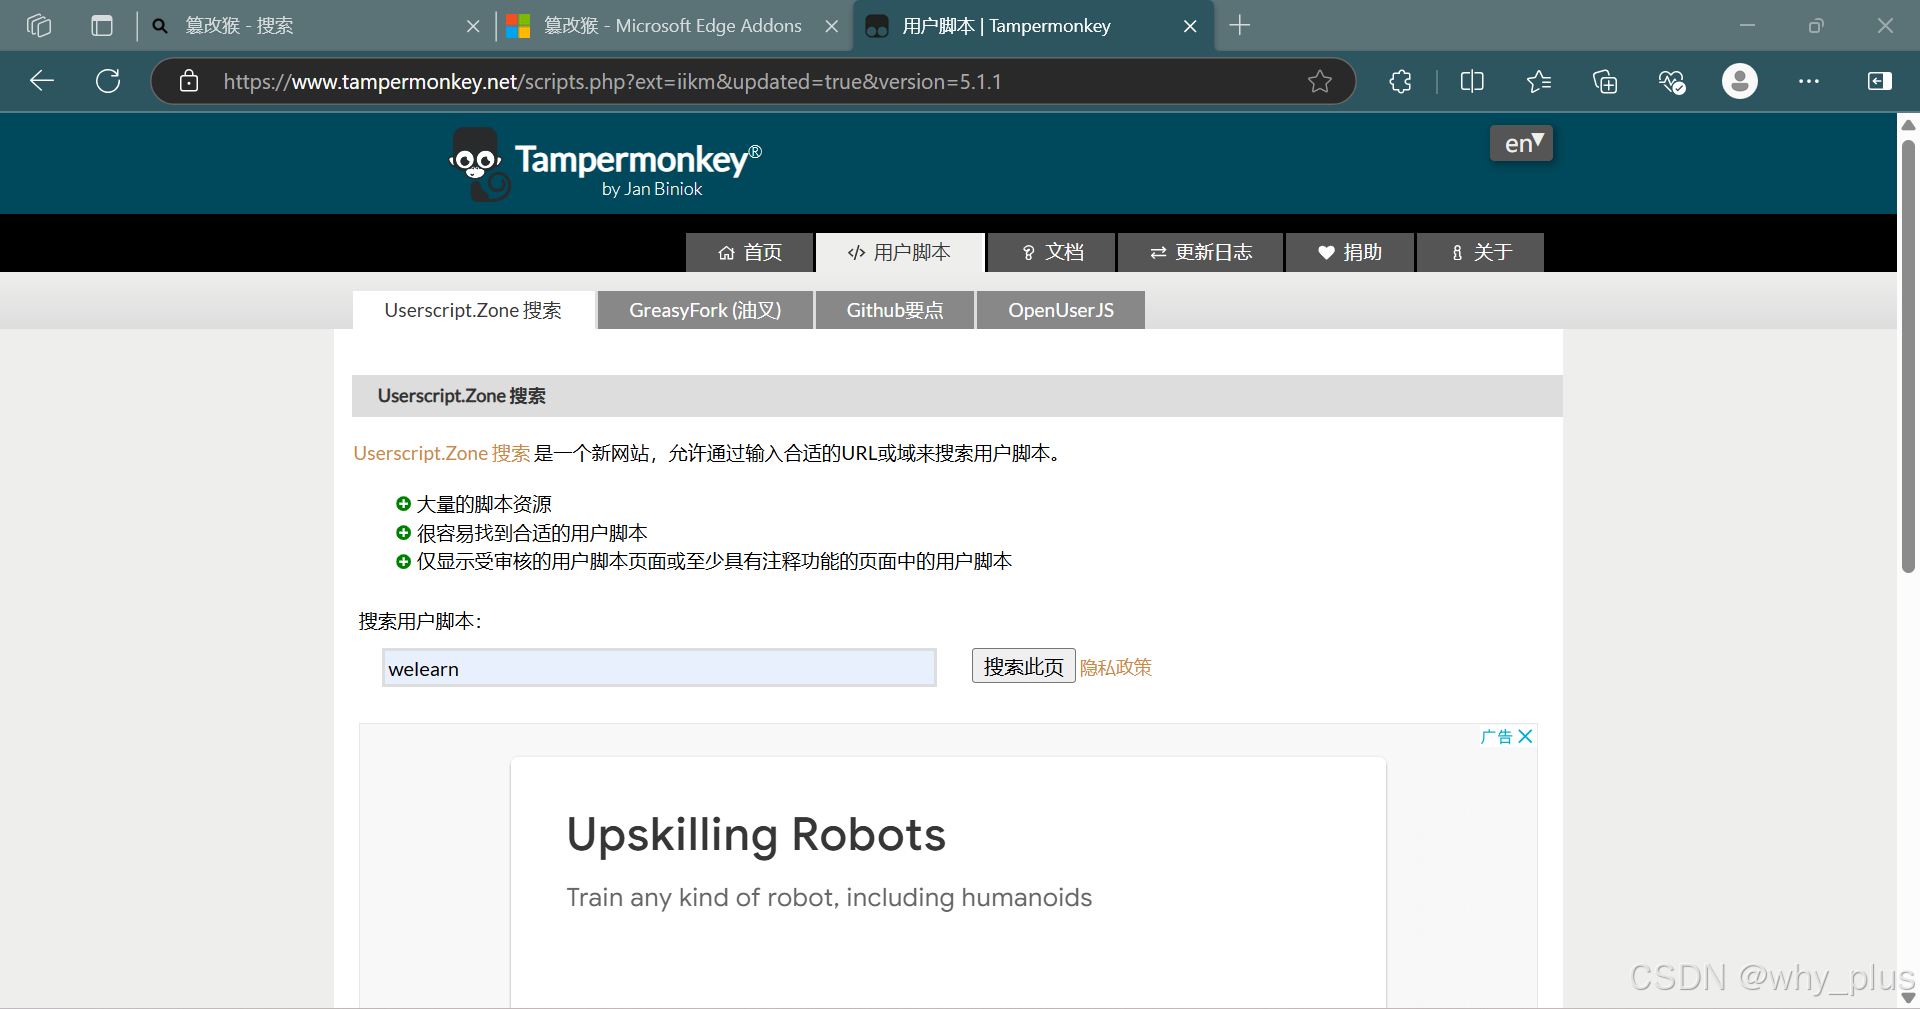Click the address bar URL

coord(612,81)
